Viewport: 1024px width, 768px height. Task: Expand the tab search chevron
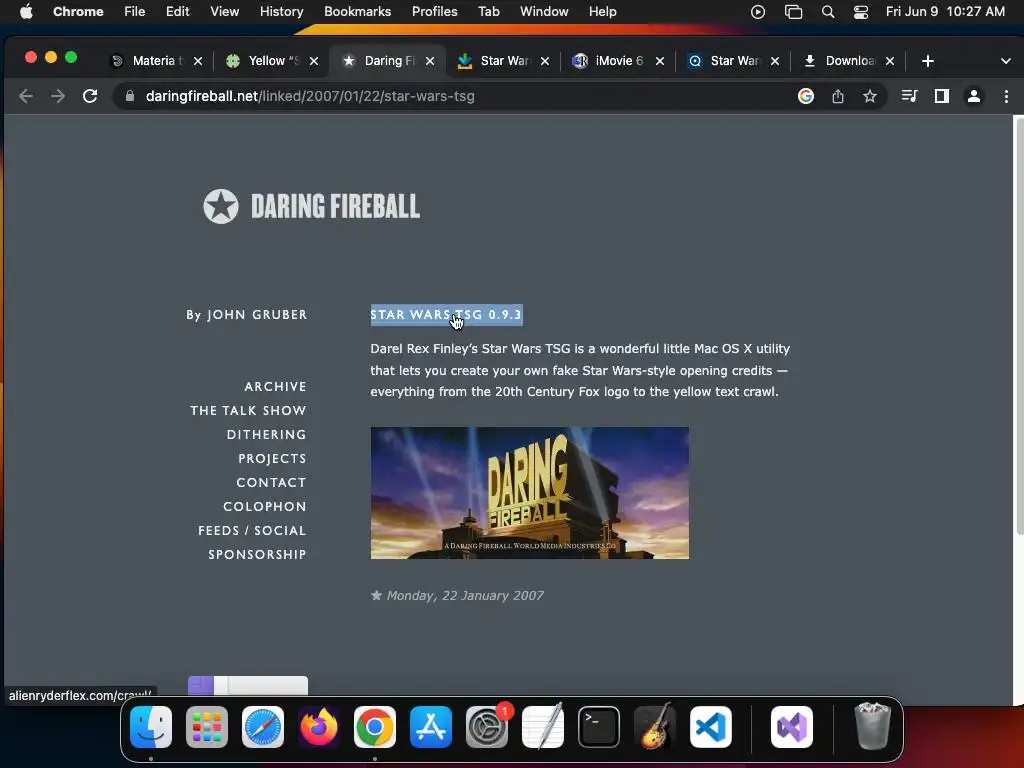coord(1006,61)
